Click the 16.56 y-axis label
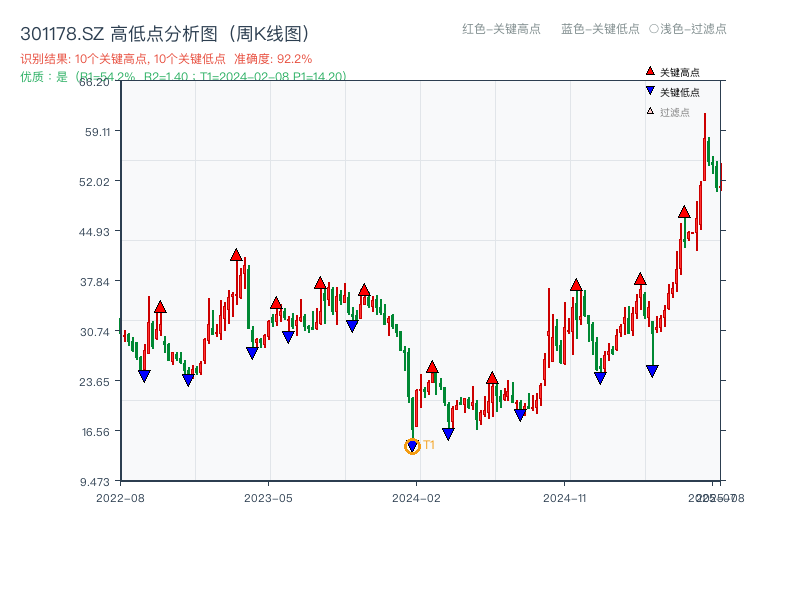 pos(96,432)
